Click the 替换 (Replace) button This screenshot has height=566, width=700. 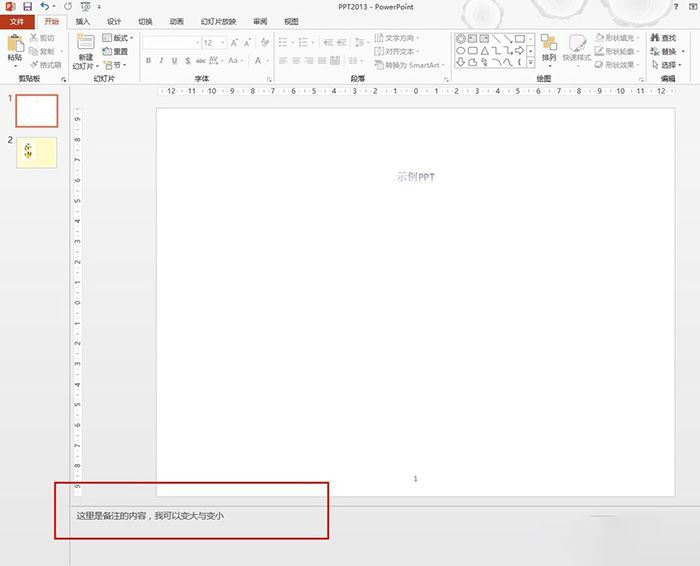(667, 51)
